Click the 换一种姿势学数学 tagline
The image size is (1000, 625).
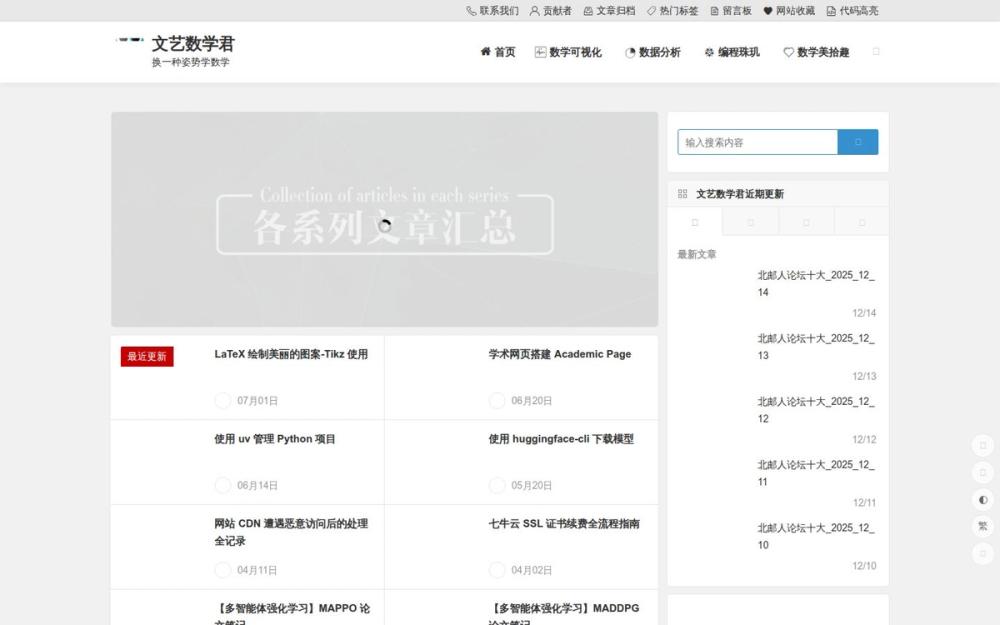pyautogui.click(x=191, y=62)
